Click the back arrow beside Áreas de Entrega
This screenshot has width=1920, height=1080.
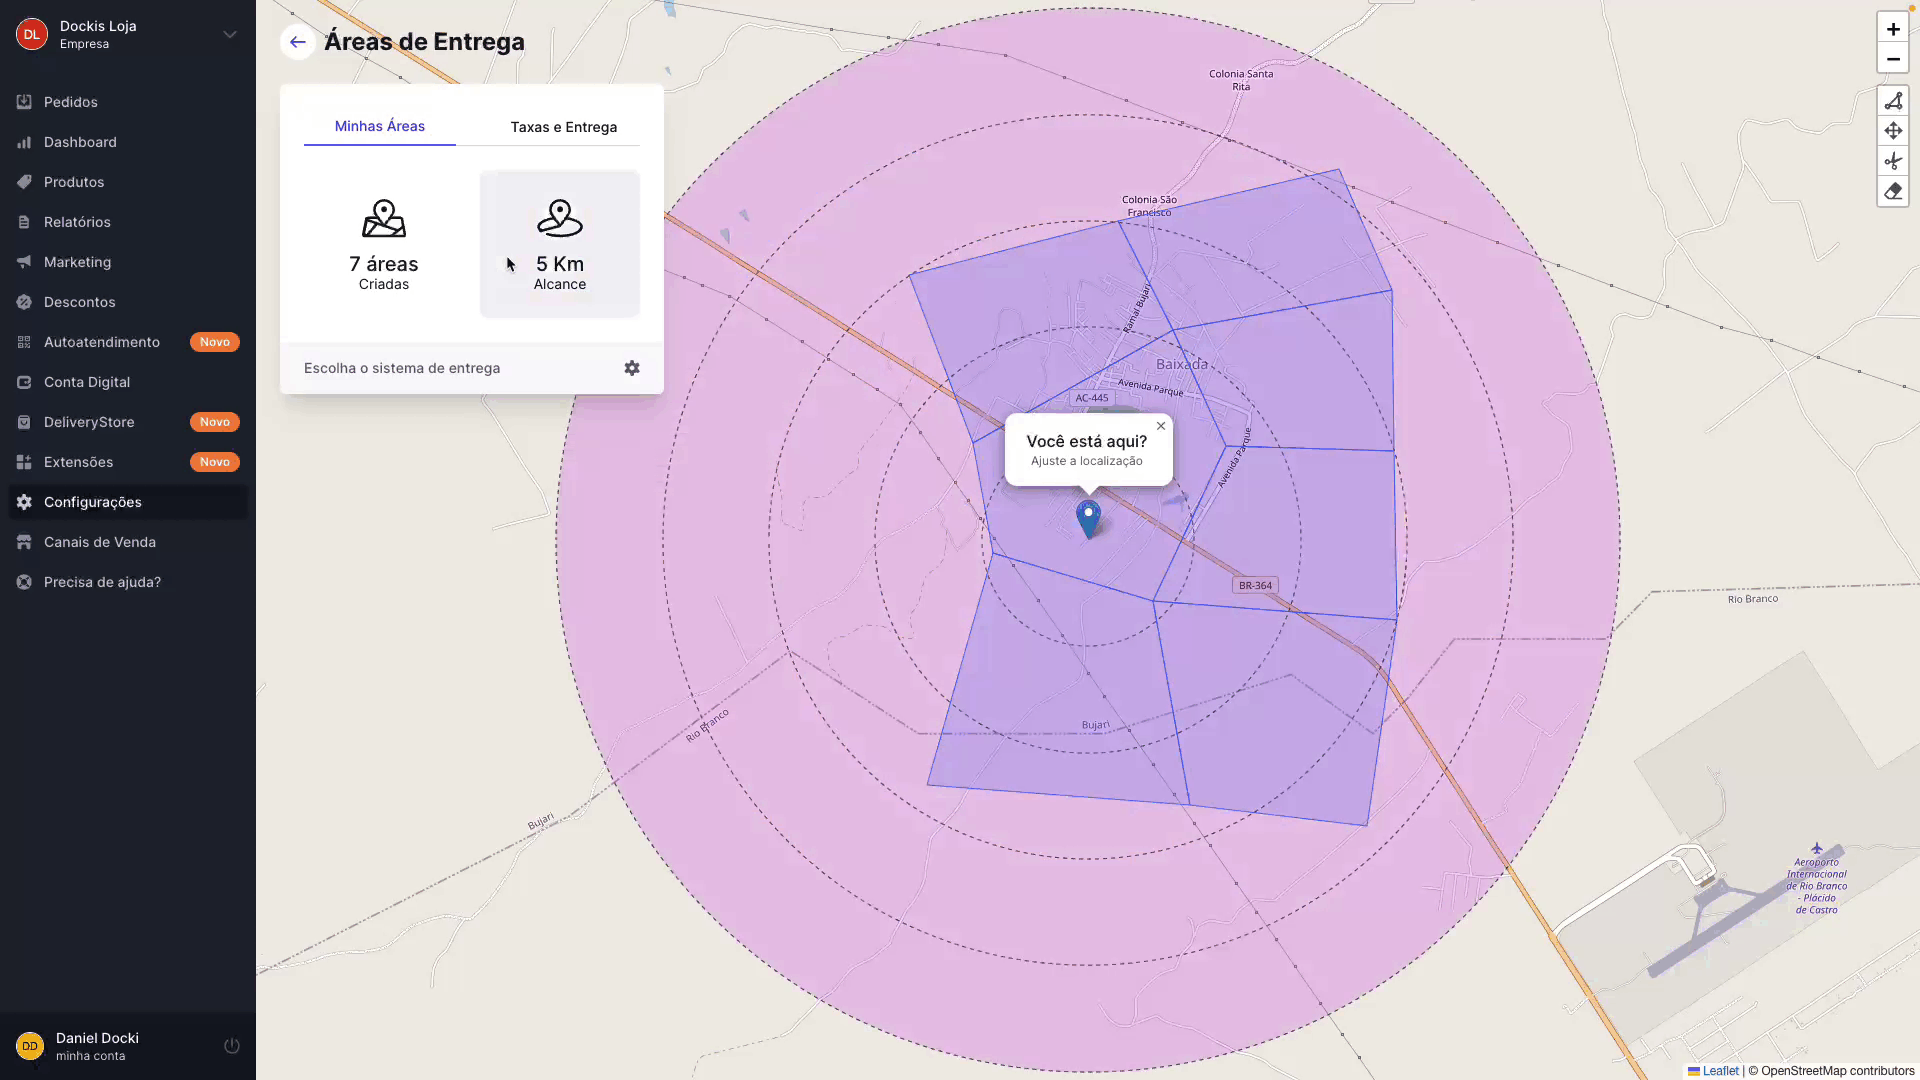(297, 42)
